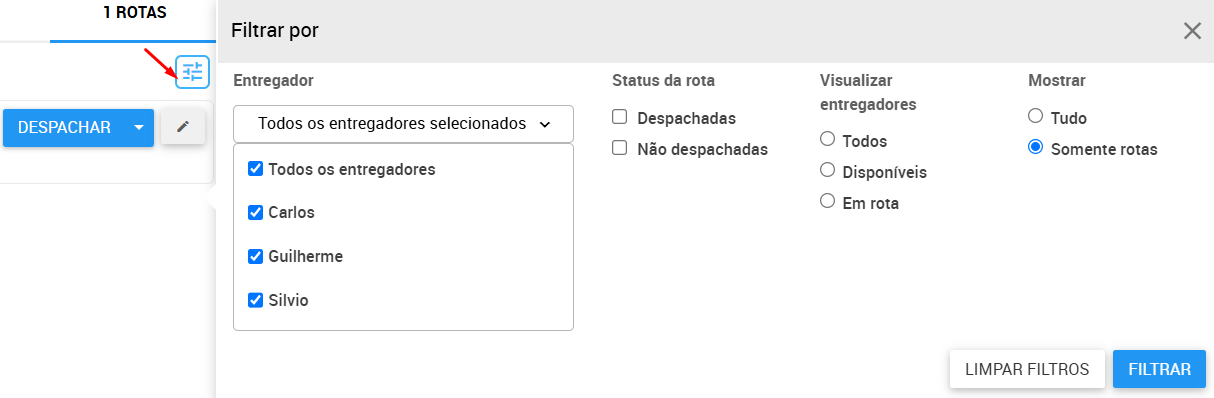
Task: Click the pencil edit icon
Action: 183,127
